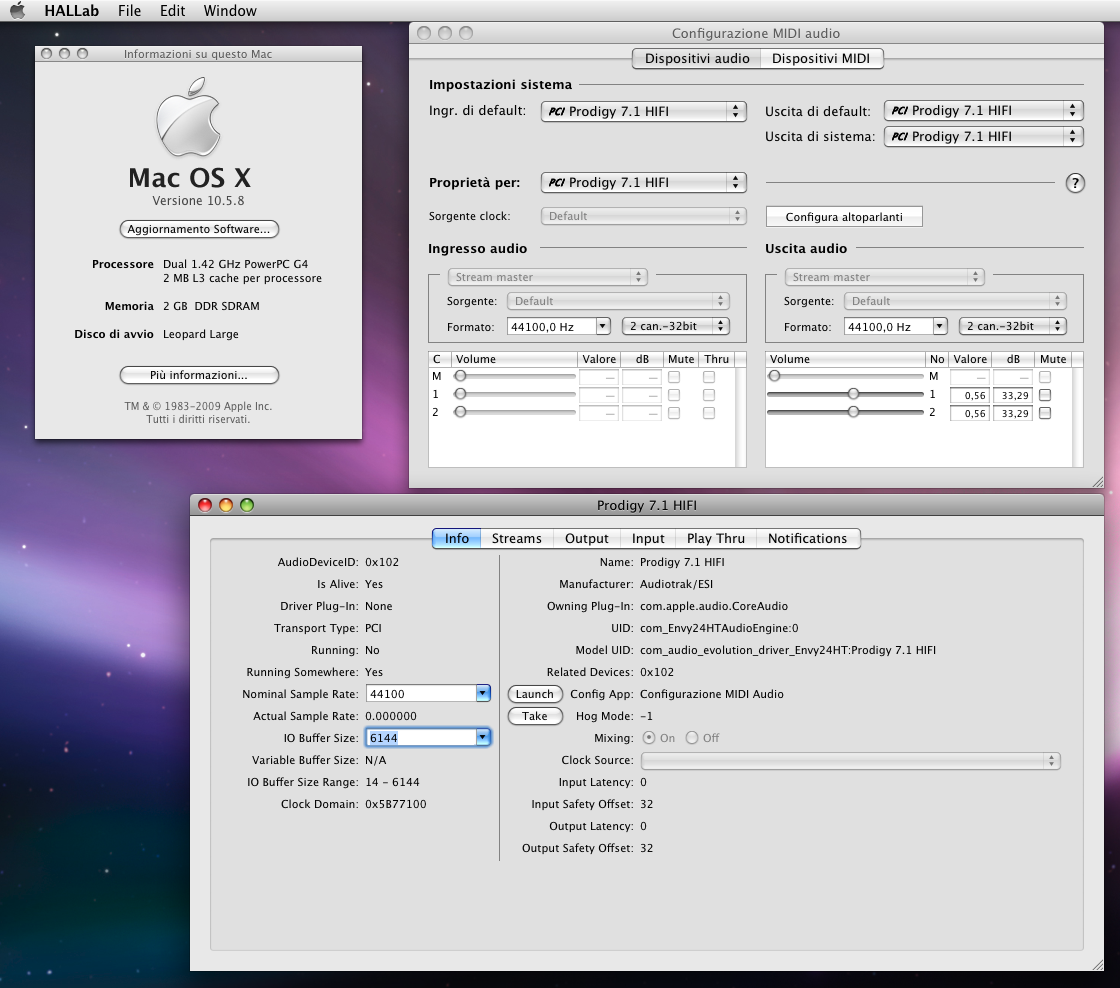Open the File menu
Screen dimensions: 1120x988
tap(129, 11)
